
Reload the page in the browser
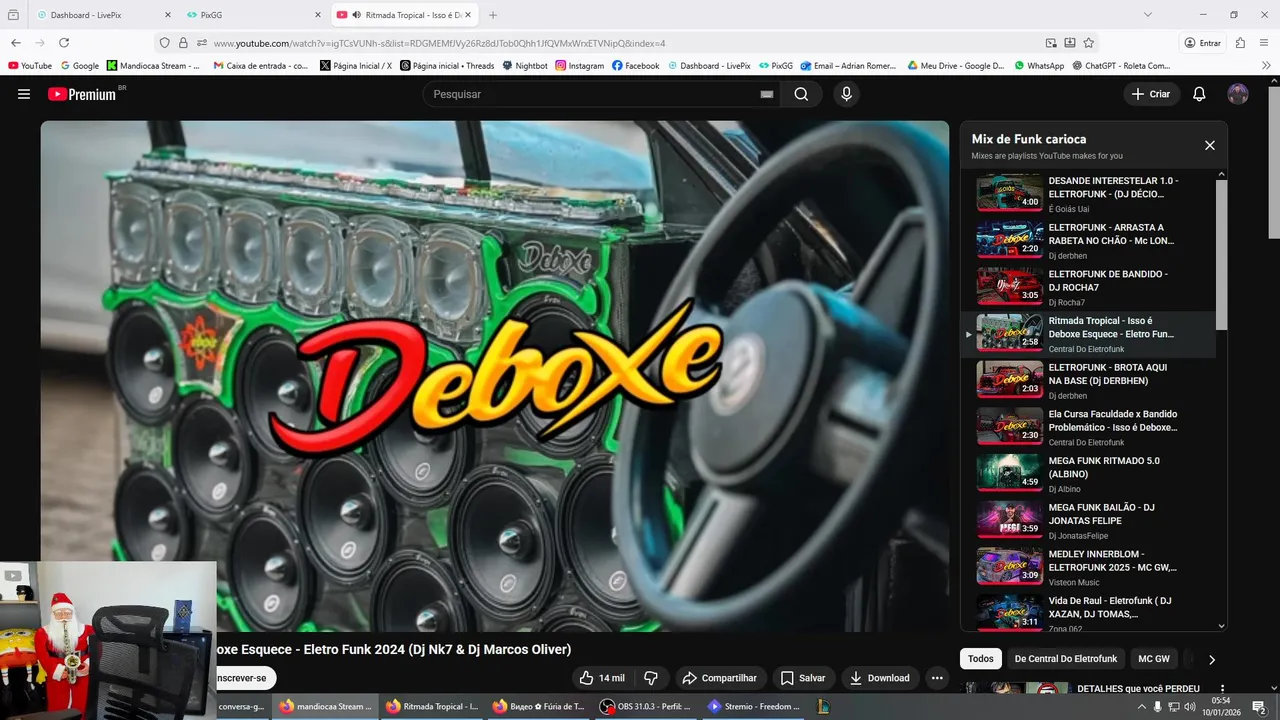coord(64,43)
